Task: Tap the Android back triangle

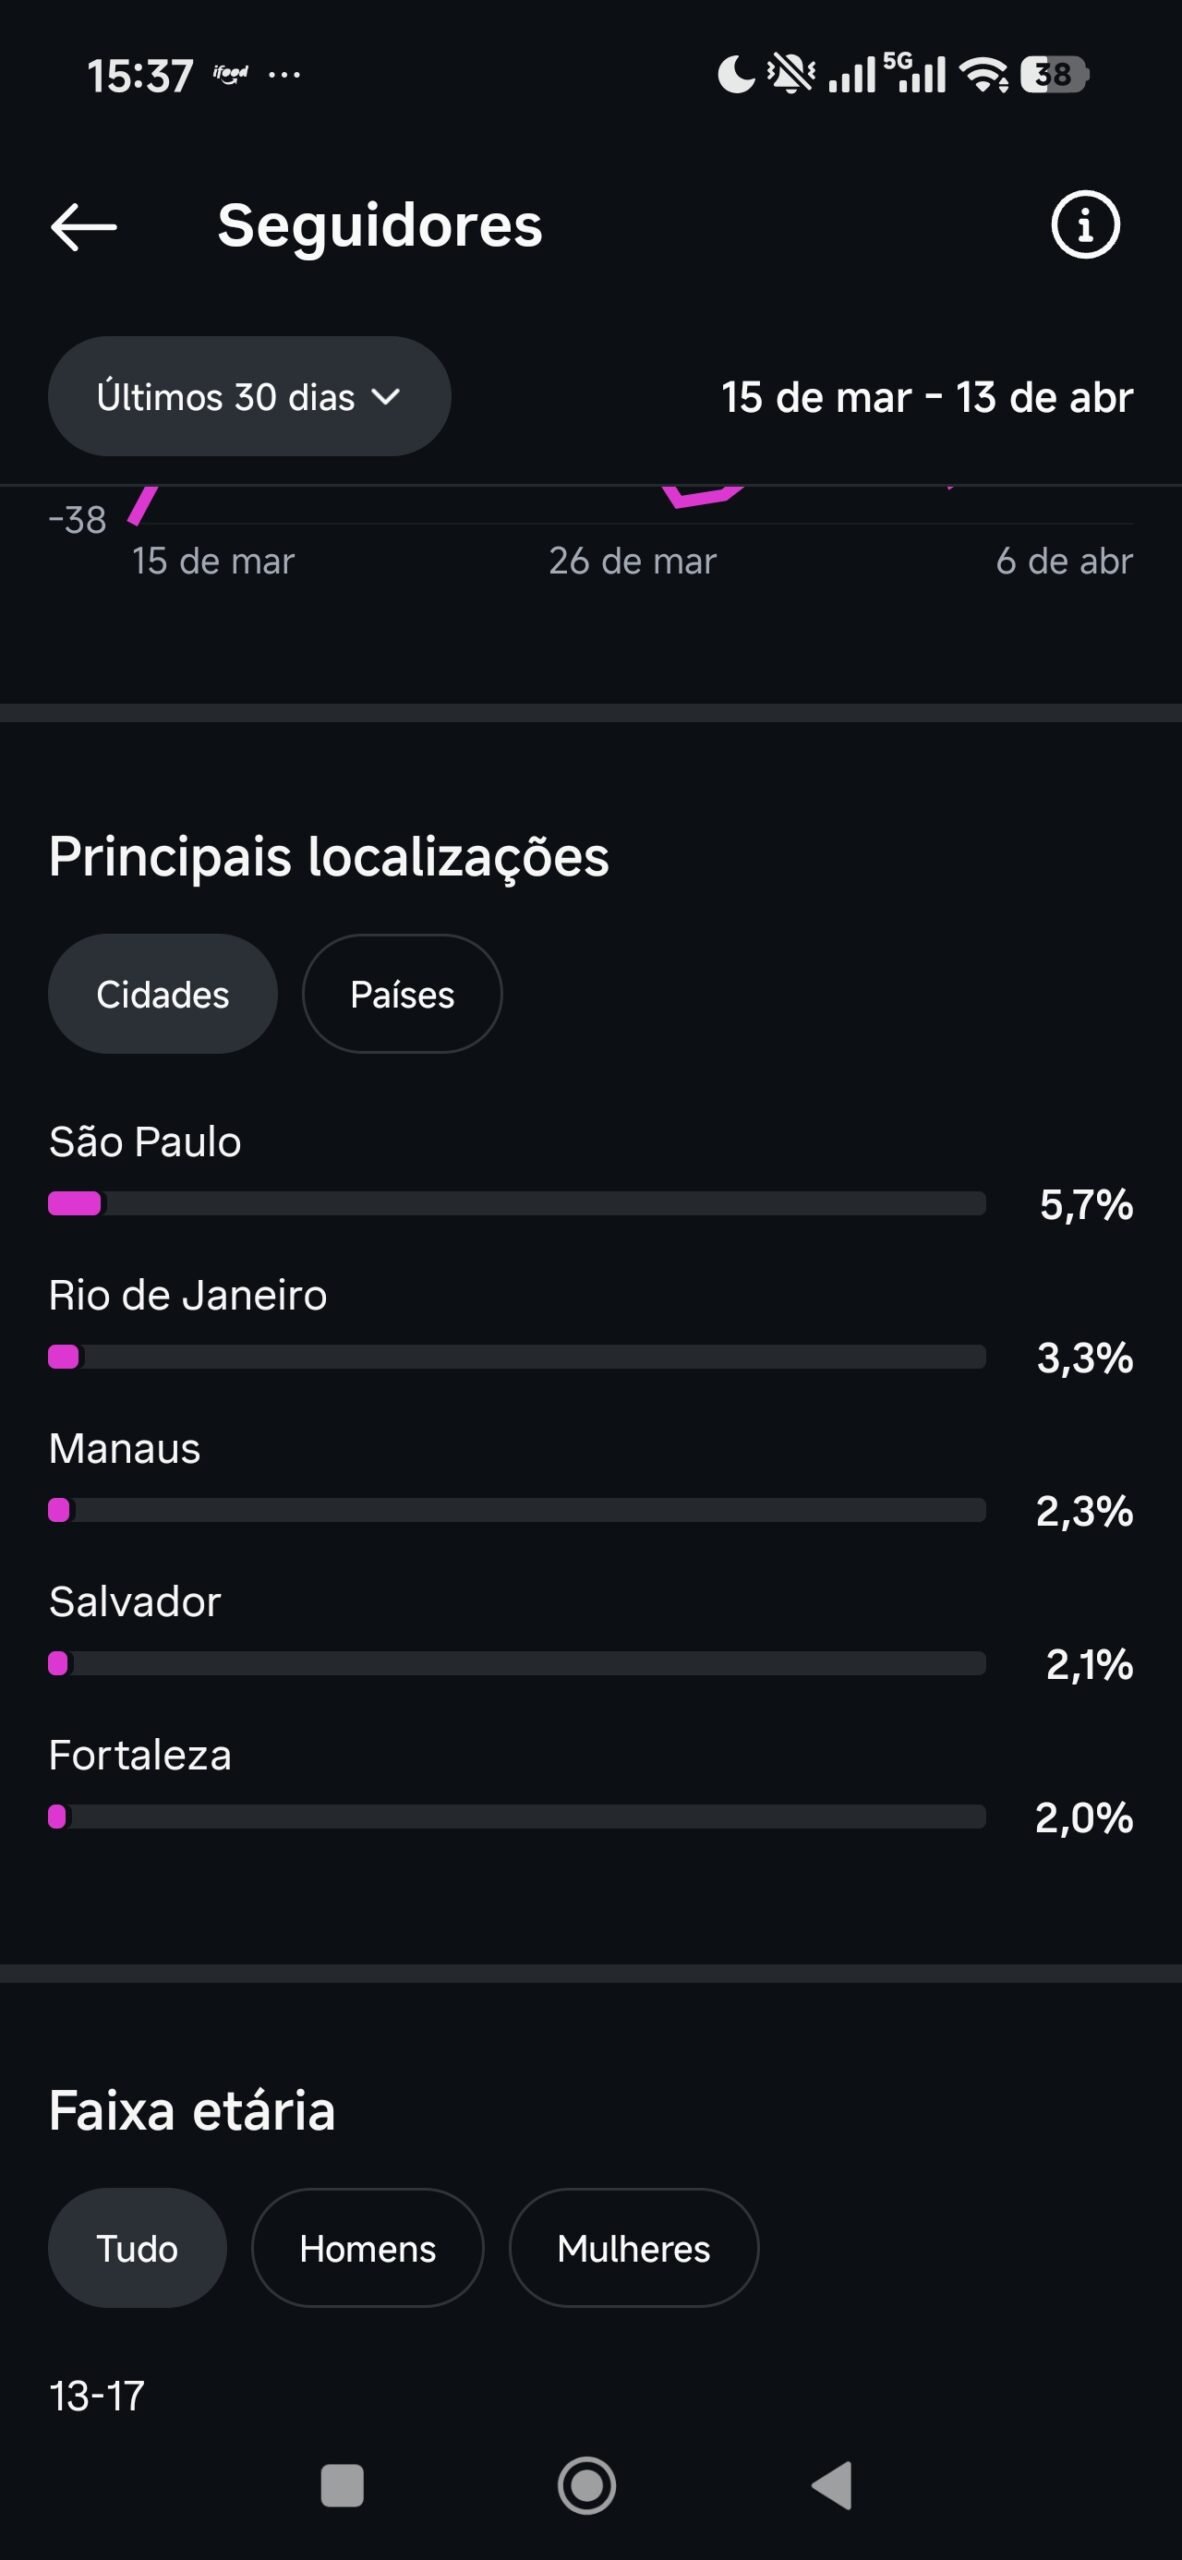Action: [x=833, y=2485]
